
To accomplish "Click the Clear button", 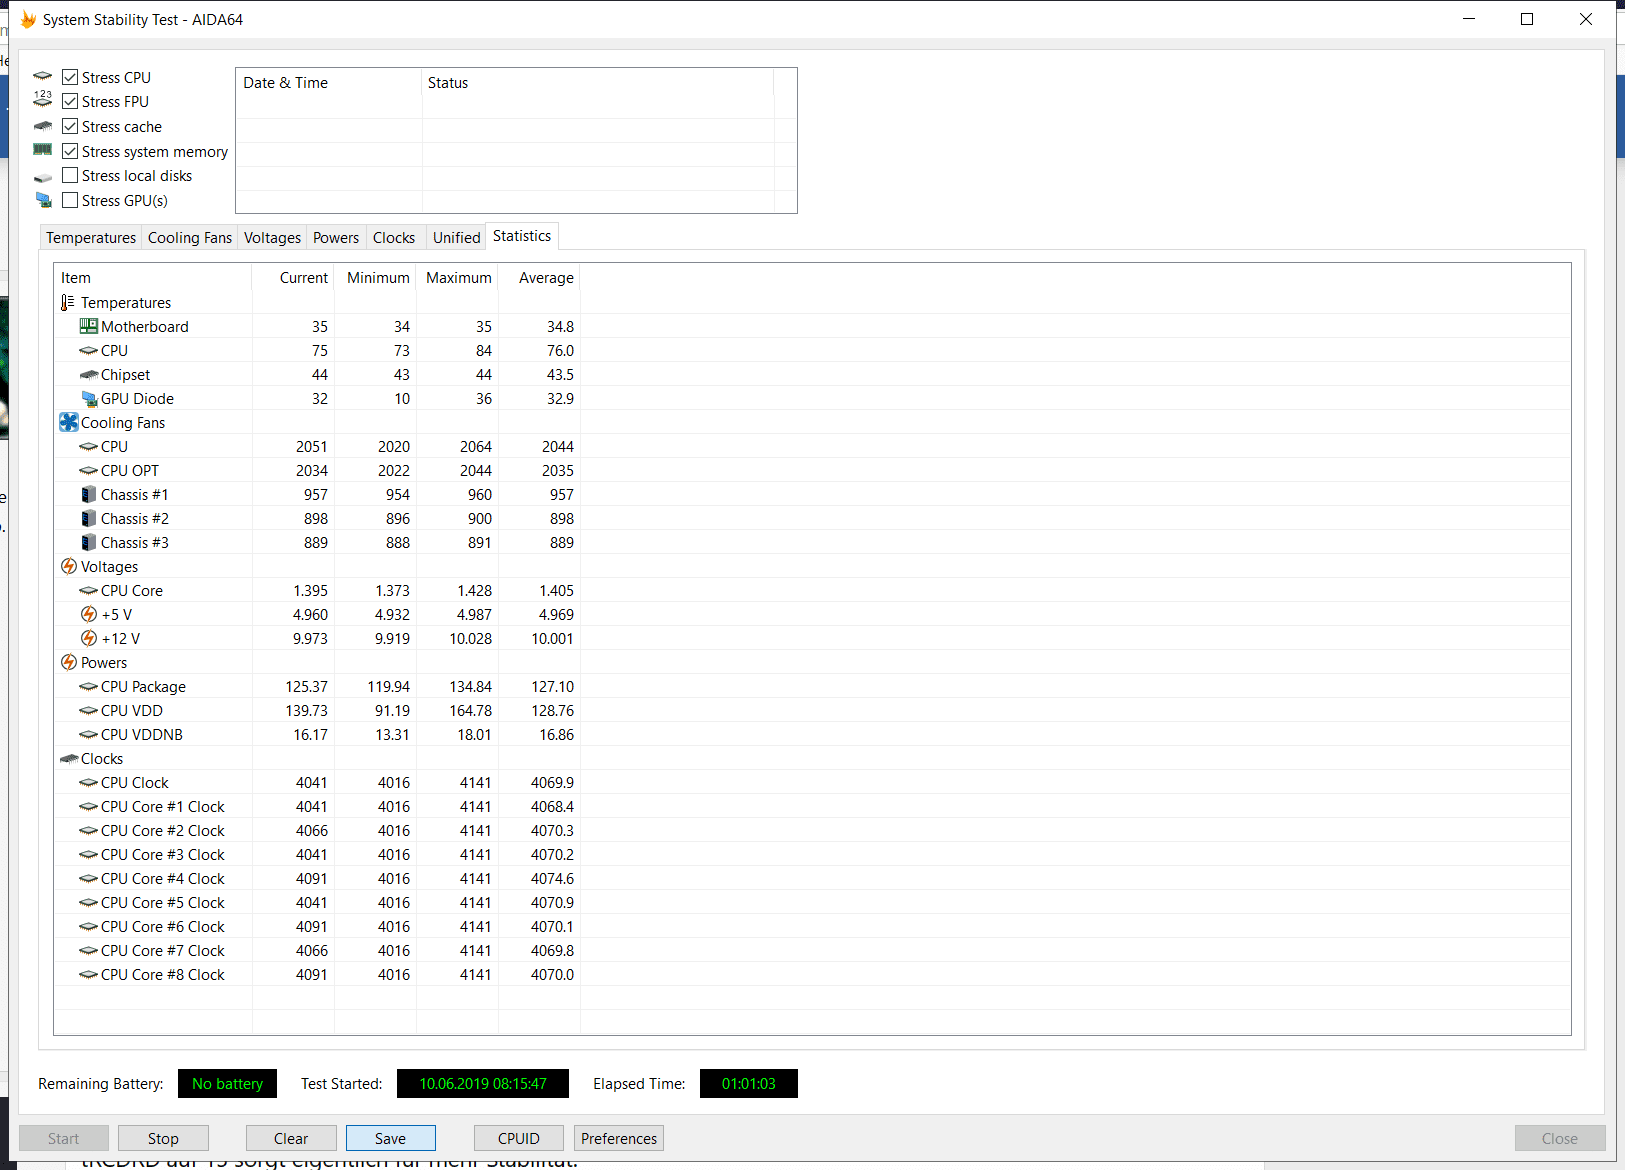I will [291, 1138].
